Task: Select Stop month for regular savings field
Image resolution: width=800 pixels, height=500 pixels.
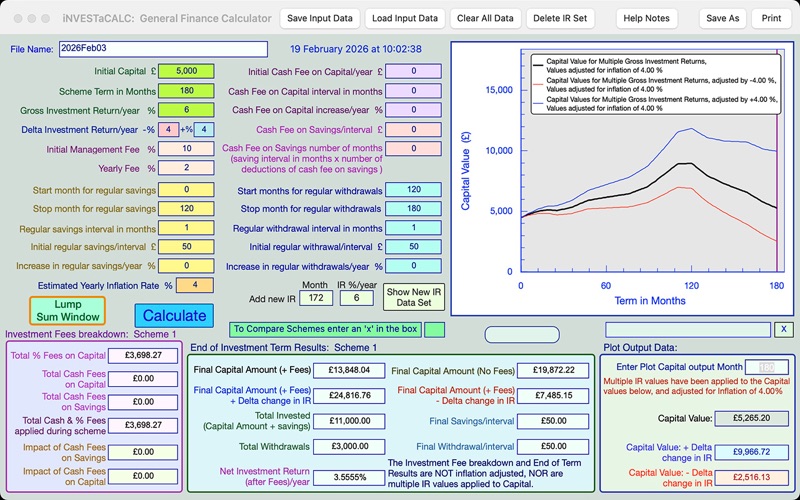Action: click(186, 208)
